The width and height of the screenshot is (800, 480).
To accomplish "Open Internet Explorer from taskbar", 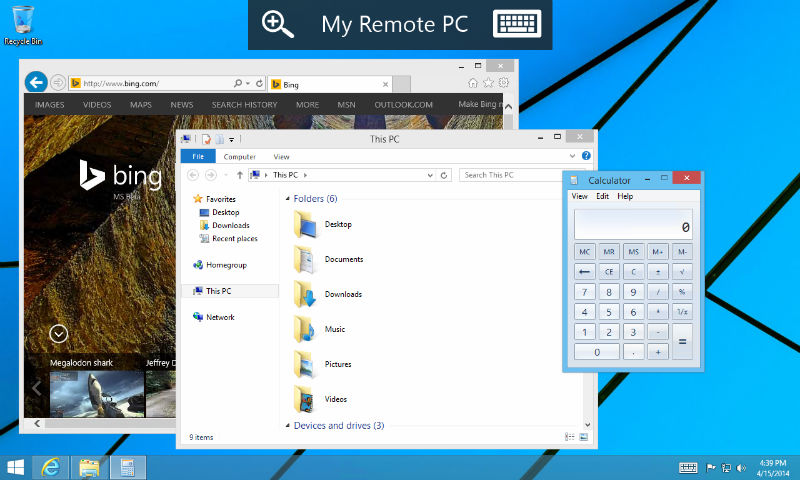I will click(51, 467).
